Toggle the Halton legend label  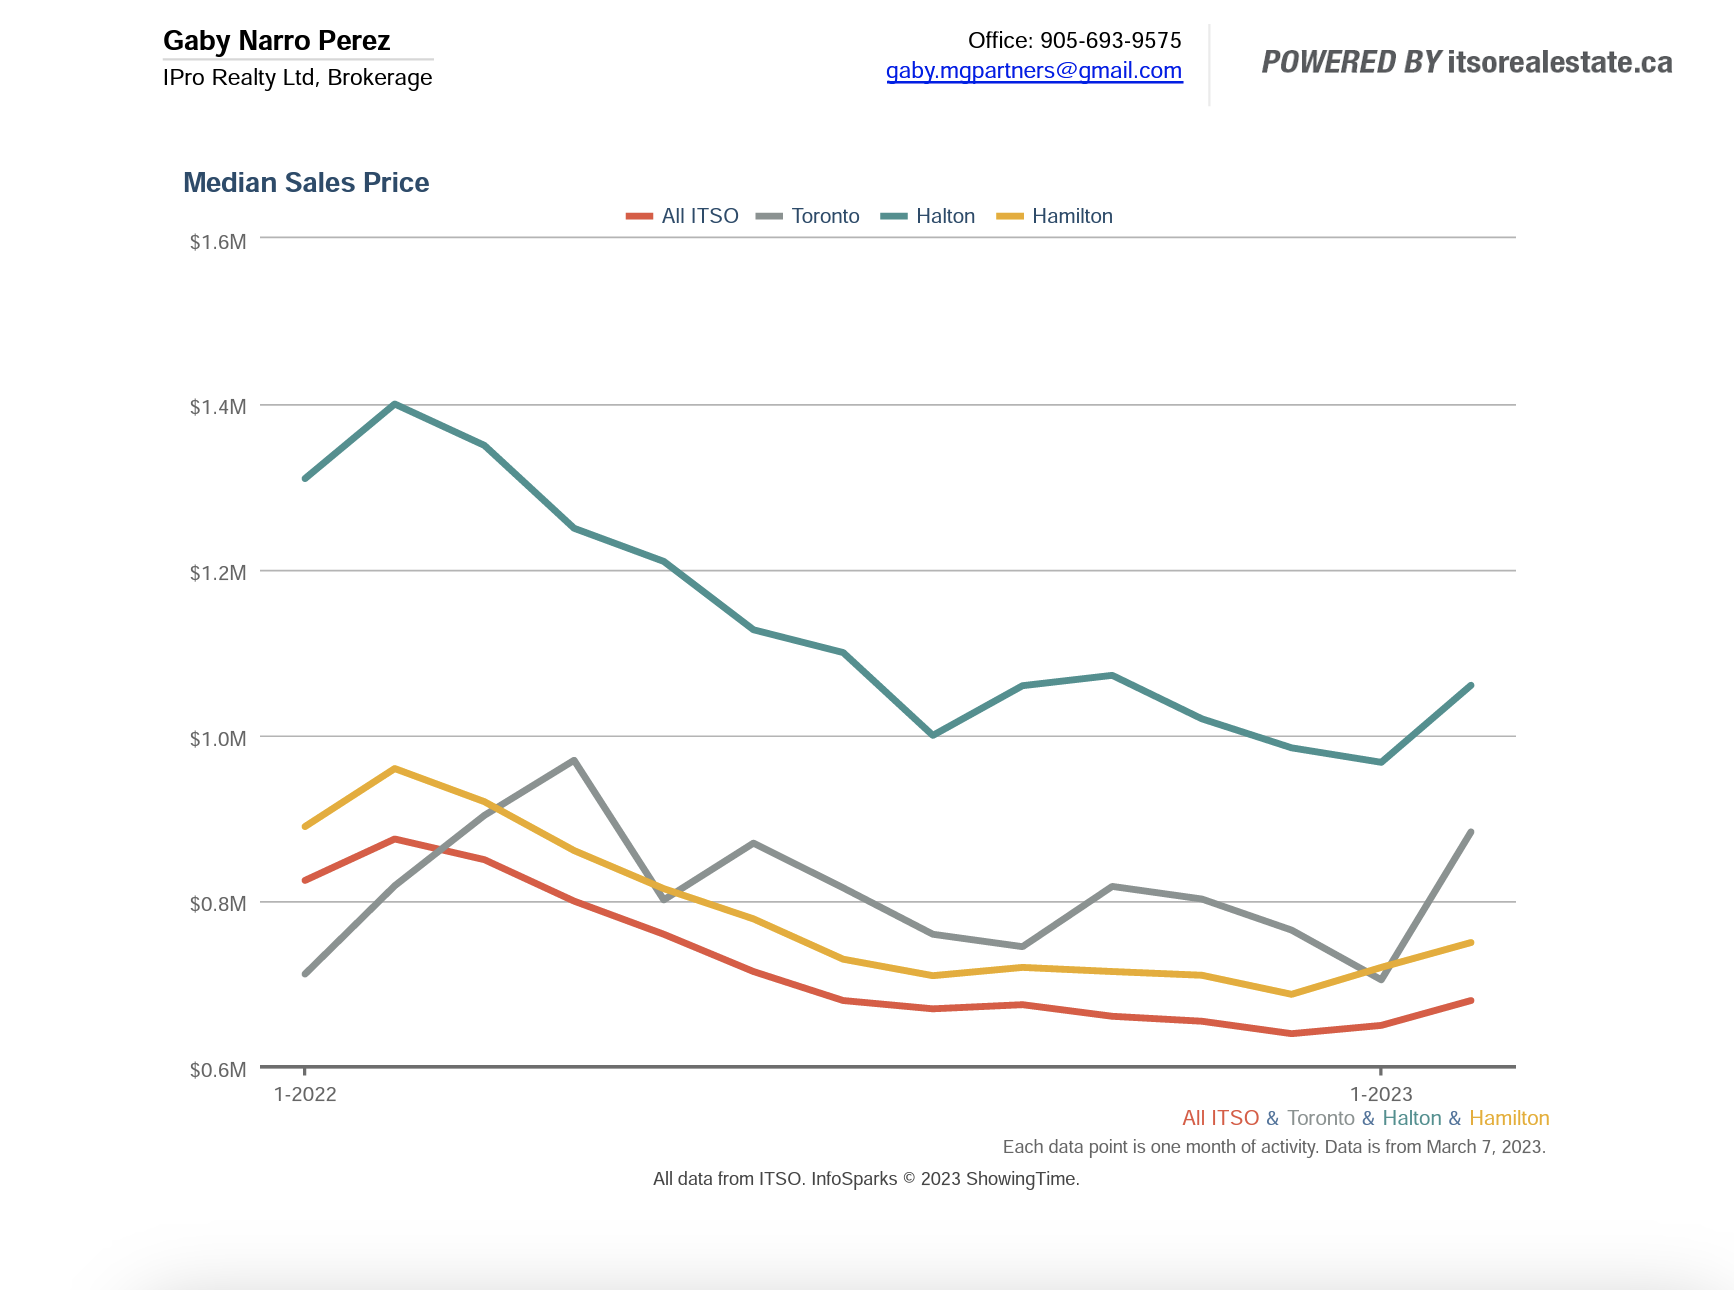pyautogui.click(x=945, y=216)
